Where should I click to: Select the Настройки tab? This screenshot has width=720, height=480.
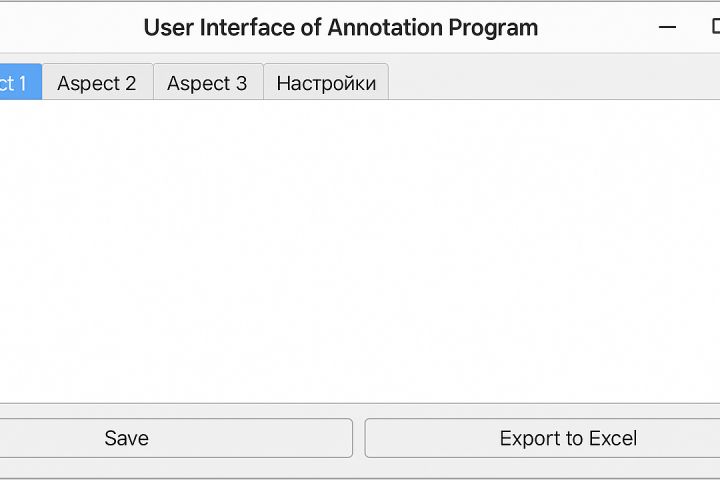(x=326, y=83)
